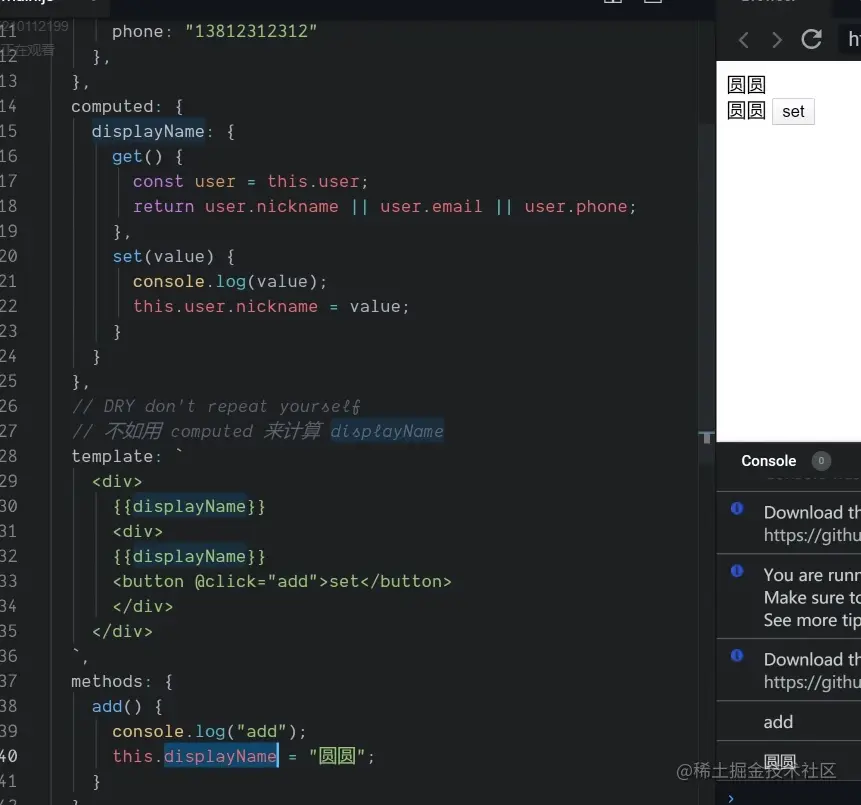Click 'console.log("add");' on line 39

pos(209,731)
